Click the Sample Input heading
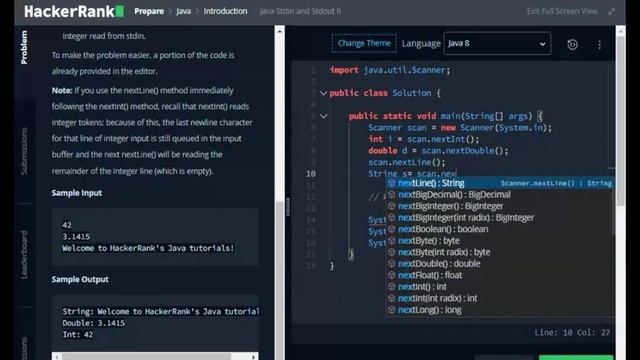 point(77,193)
